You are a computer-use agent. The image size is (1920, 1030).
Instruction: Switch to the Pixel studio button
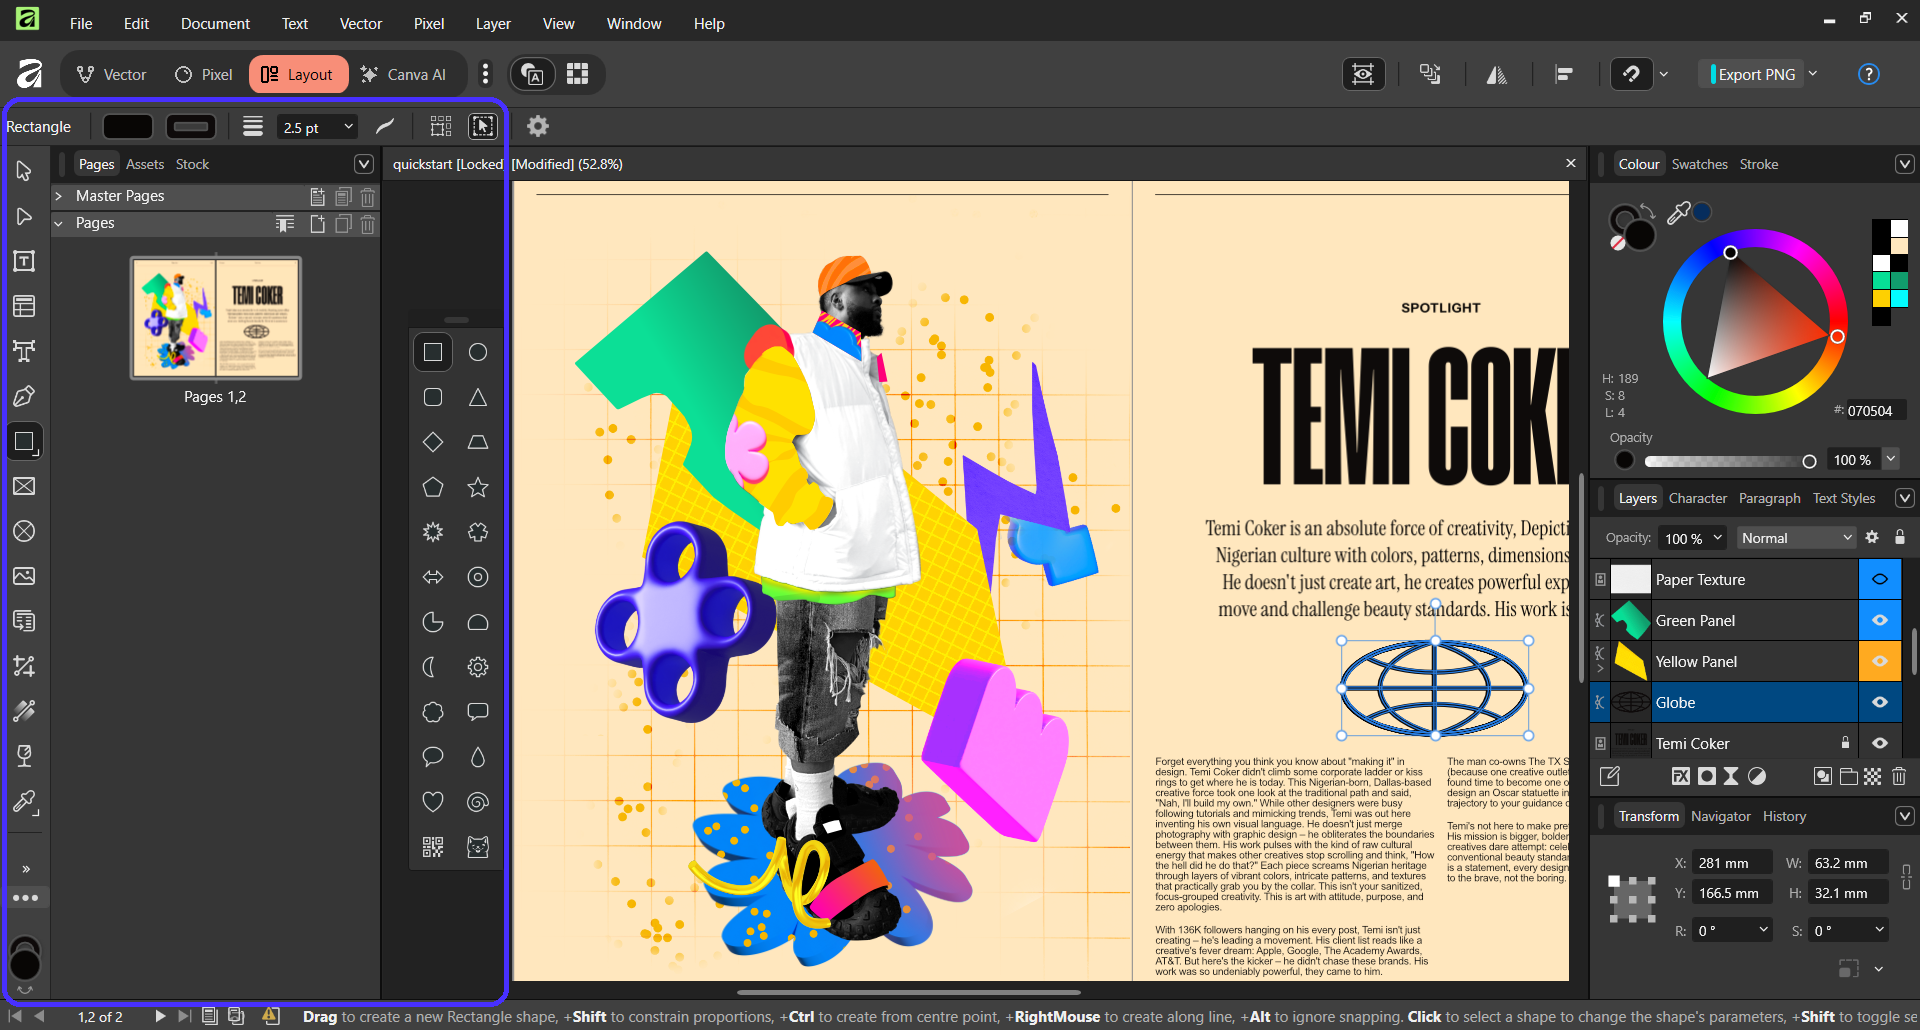204,74
